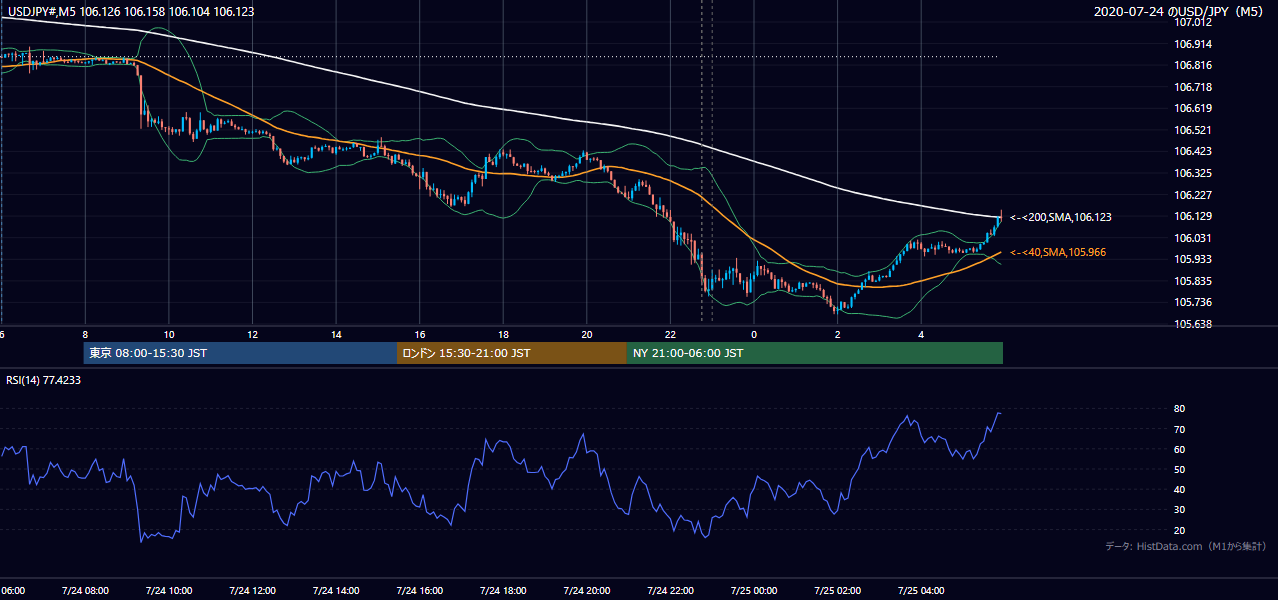Click the 7/24 08:00 time axis label
1278x600 pixels.
85,591
